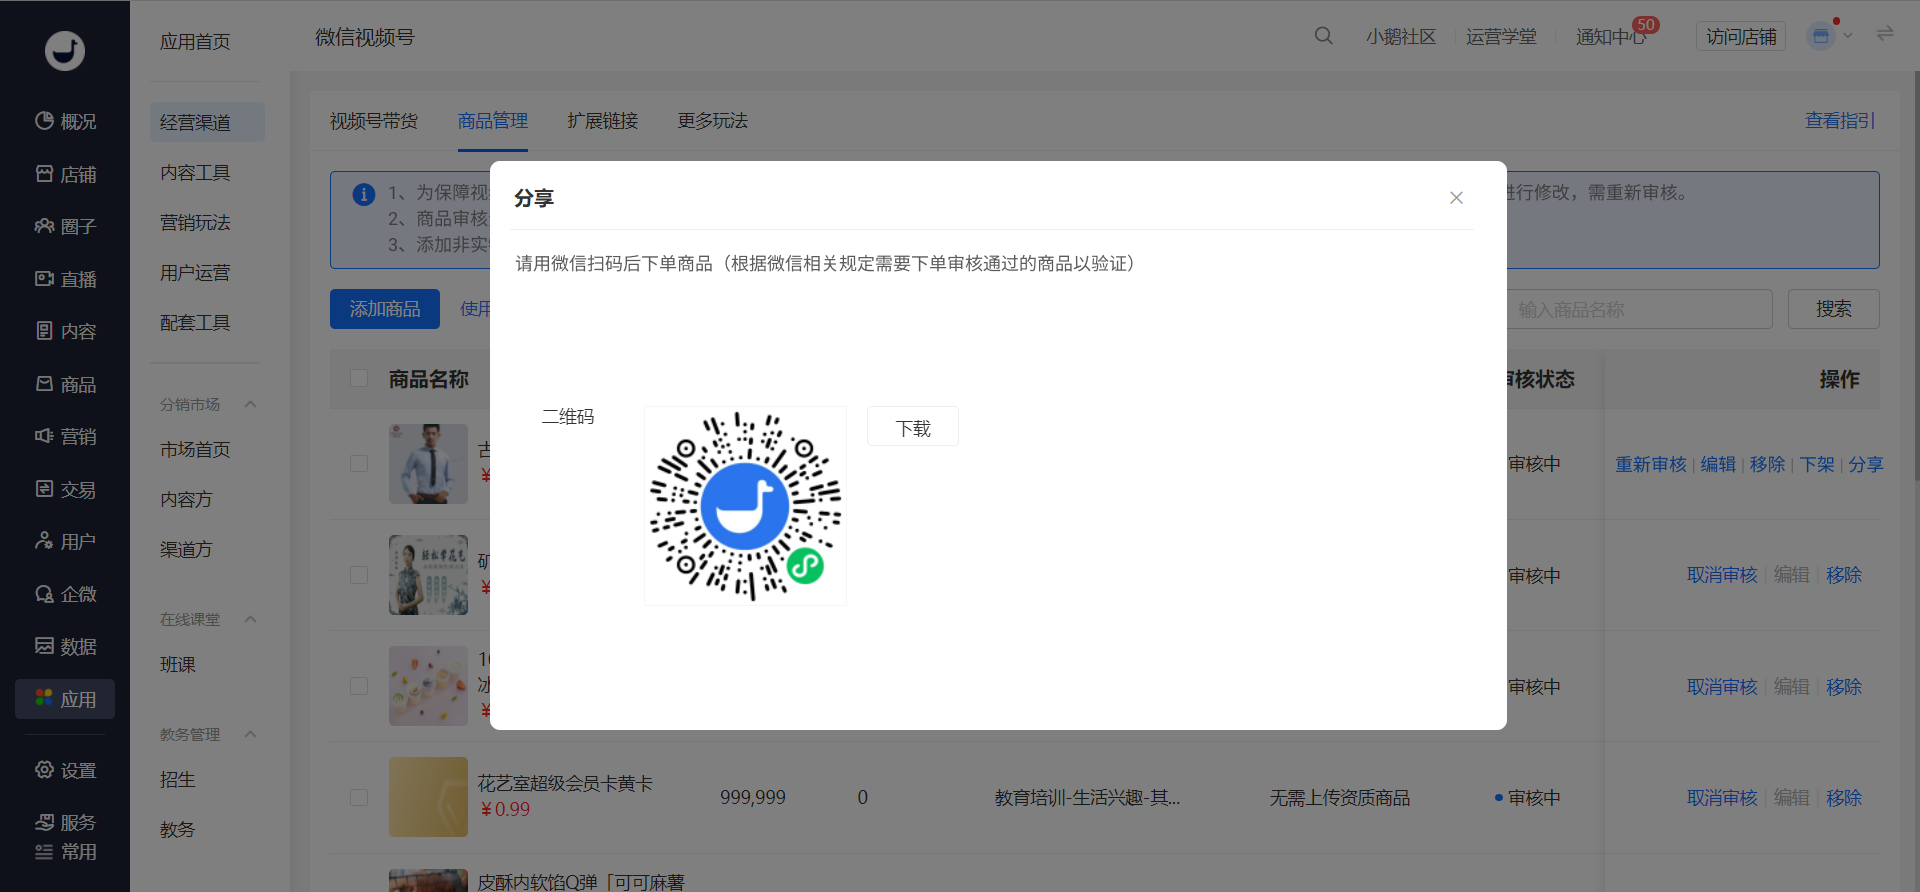Open 查看指引 link
Screen dimensions: 1920x892
pos(1840,120)
